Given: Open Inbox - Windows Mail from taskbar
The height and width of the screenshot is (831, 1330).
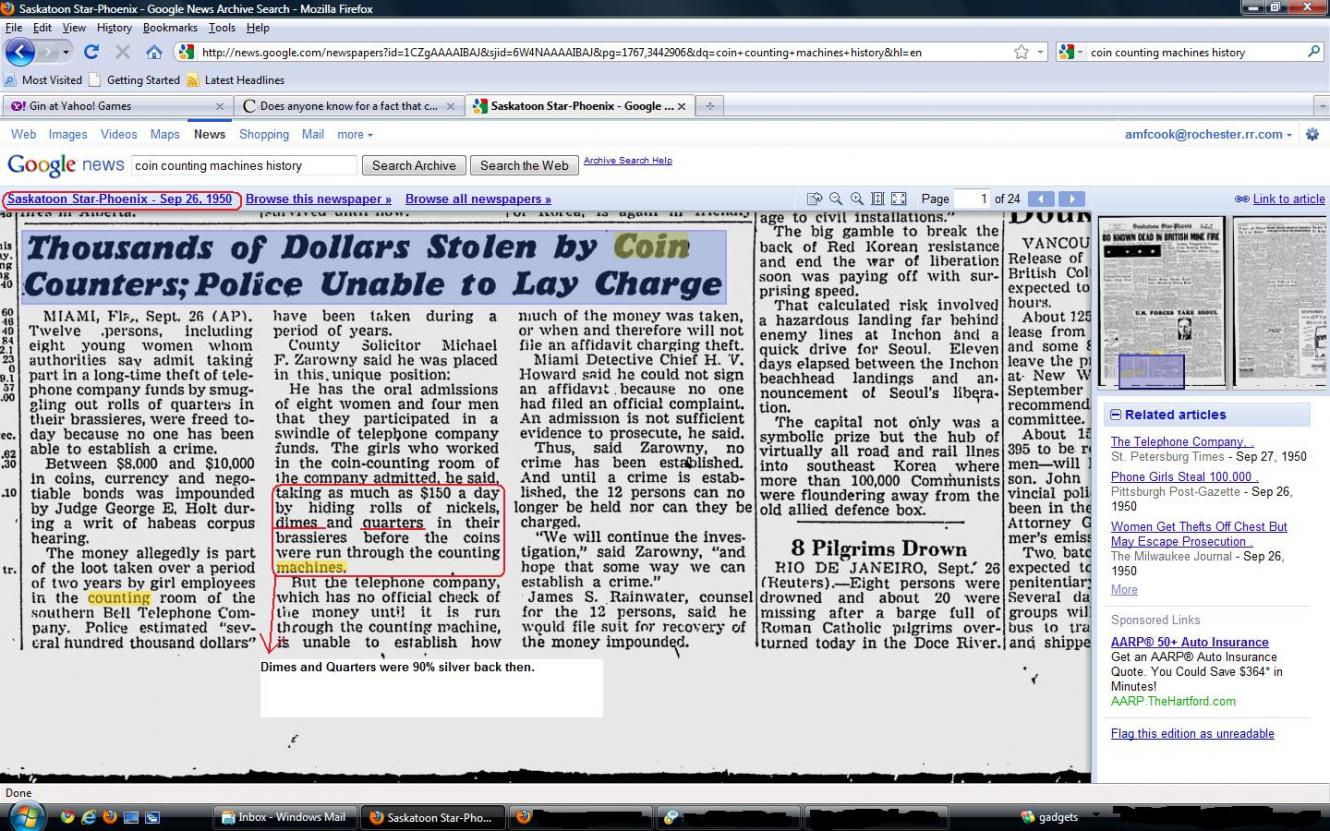Looking at the screenshot, I should point(282,817).
